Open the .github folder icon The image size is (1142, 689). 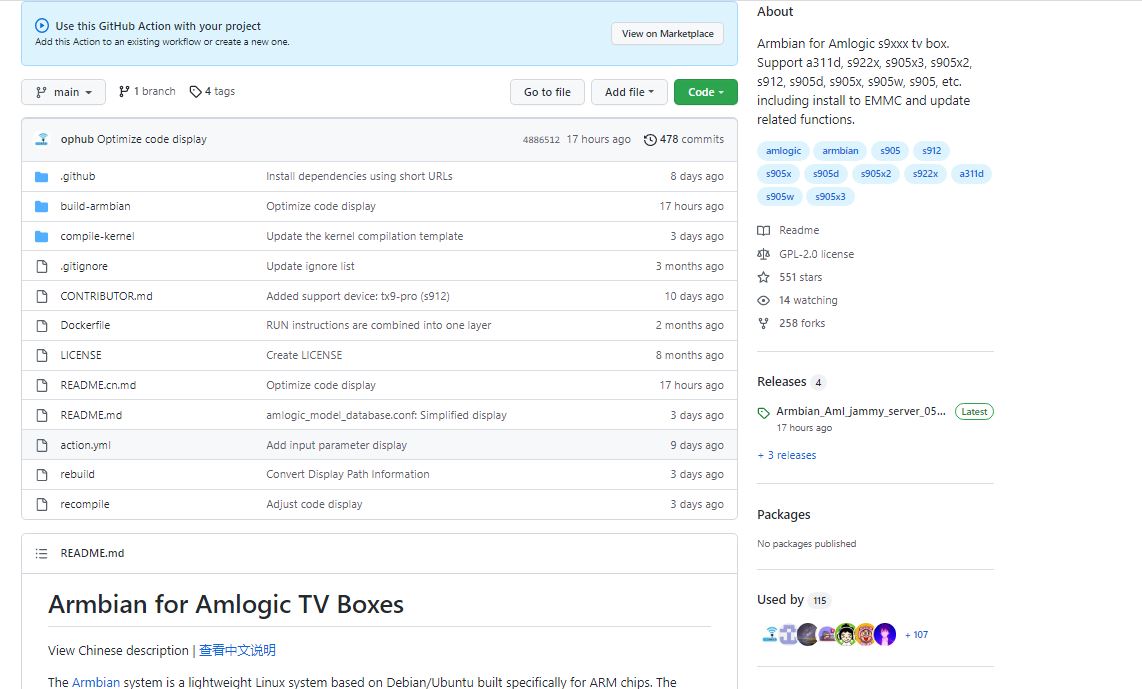(x=42, y=176)
